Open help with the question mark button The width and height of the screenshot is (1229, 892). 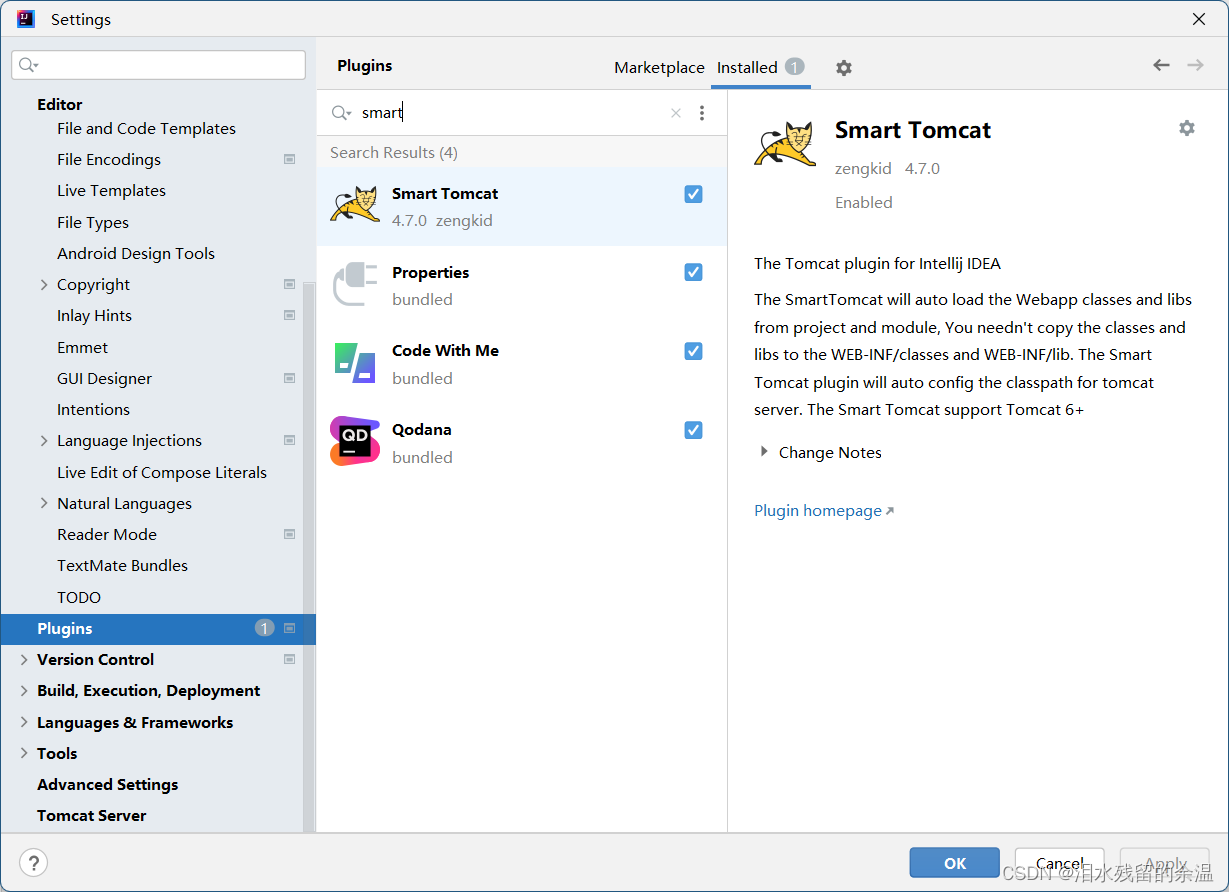point(34,863)
